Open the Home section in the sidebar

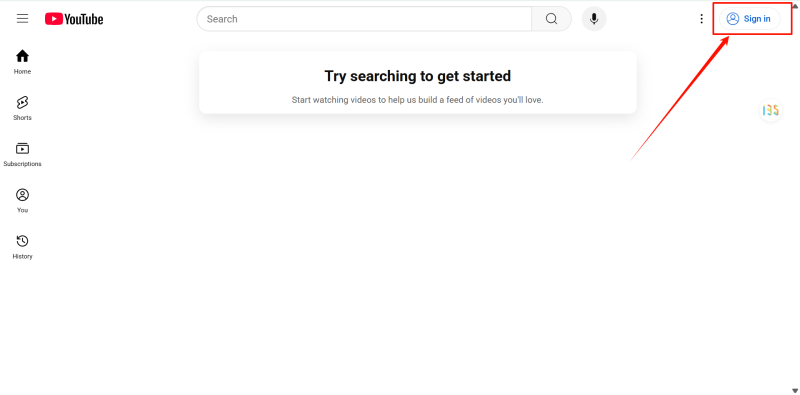tap(22, 62)
